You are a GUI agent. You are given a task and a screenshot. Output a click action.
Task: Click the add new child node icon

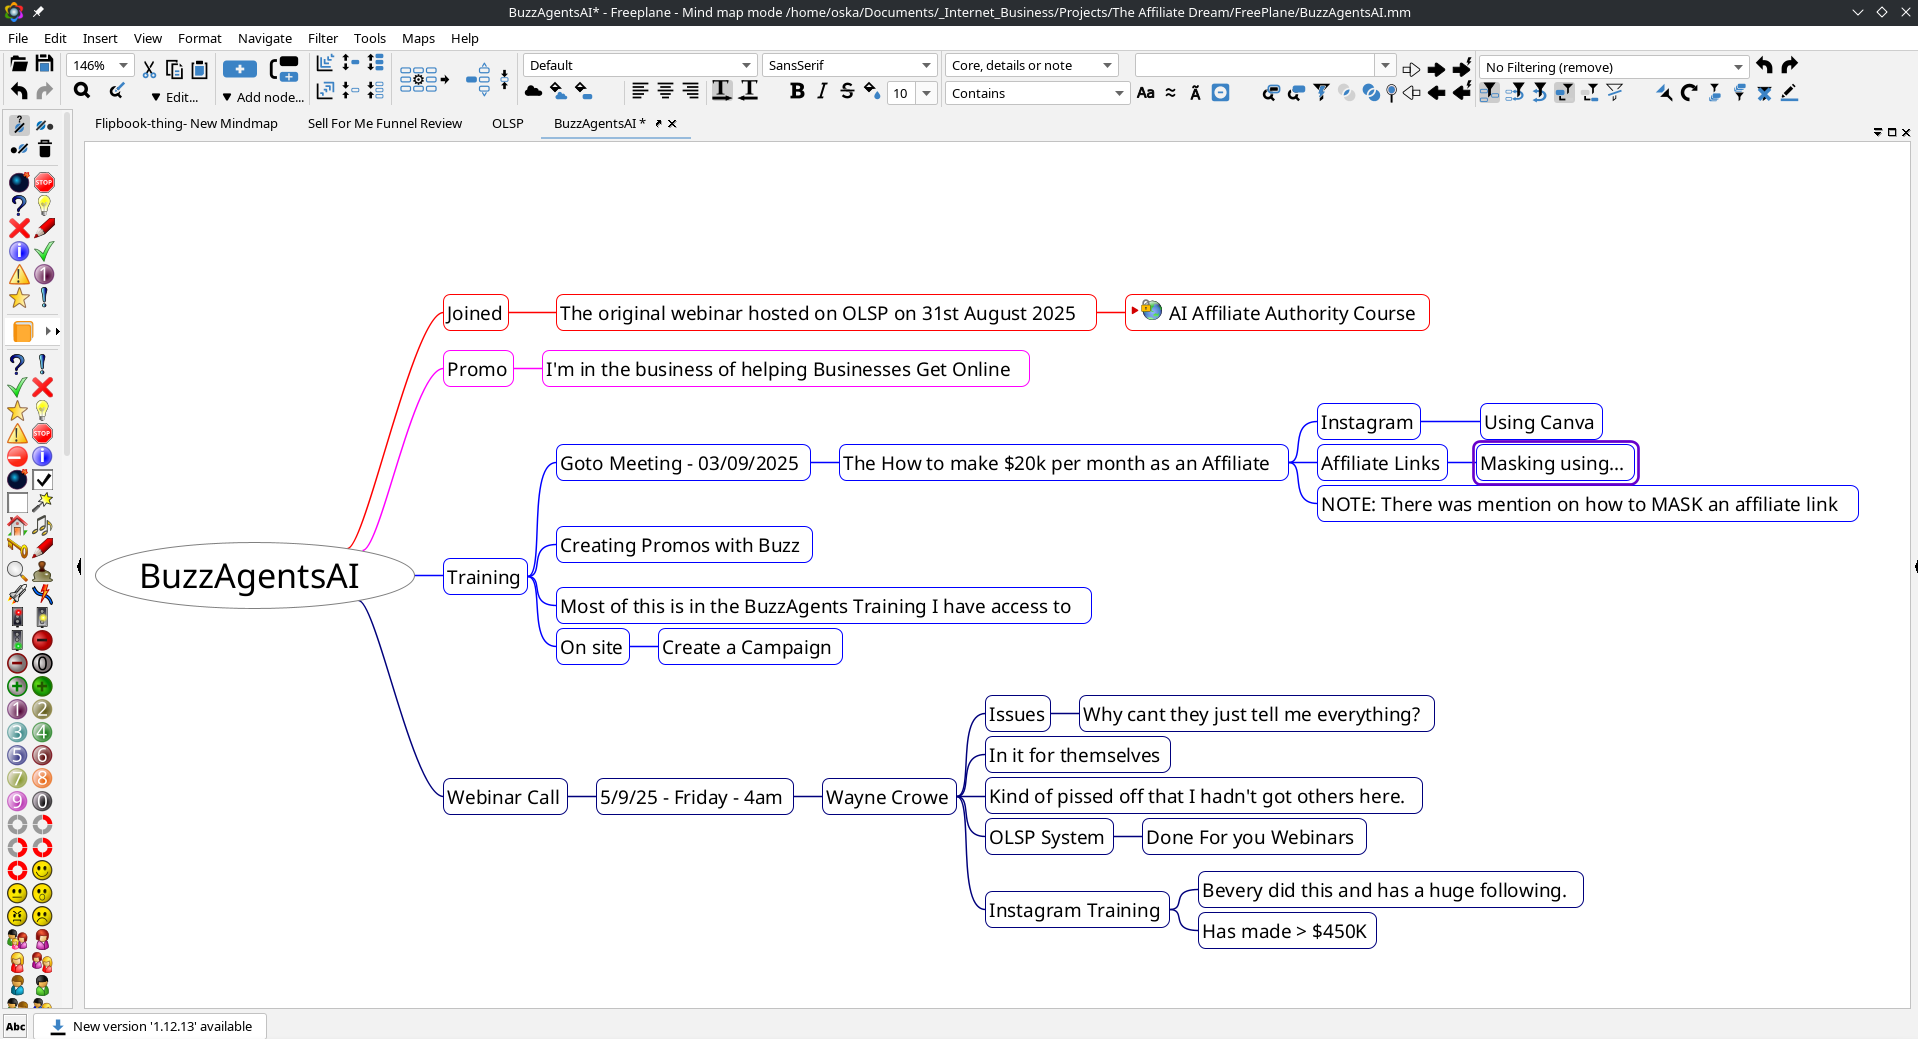pos(240,69)
